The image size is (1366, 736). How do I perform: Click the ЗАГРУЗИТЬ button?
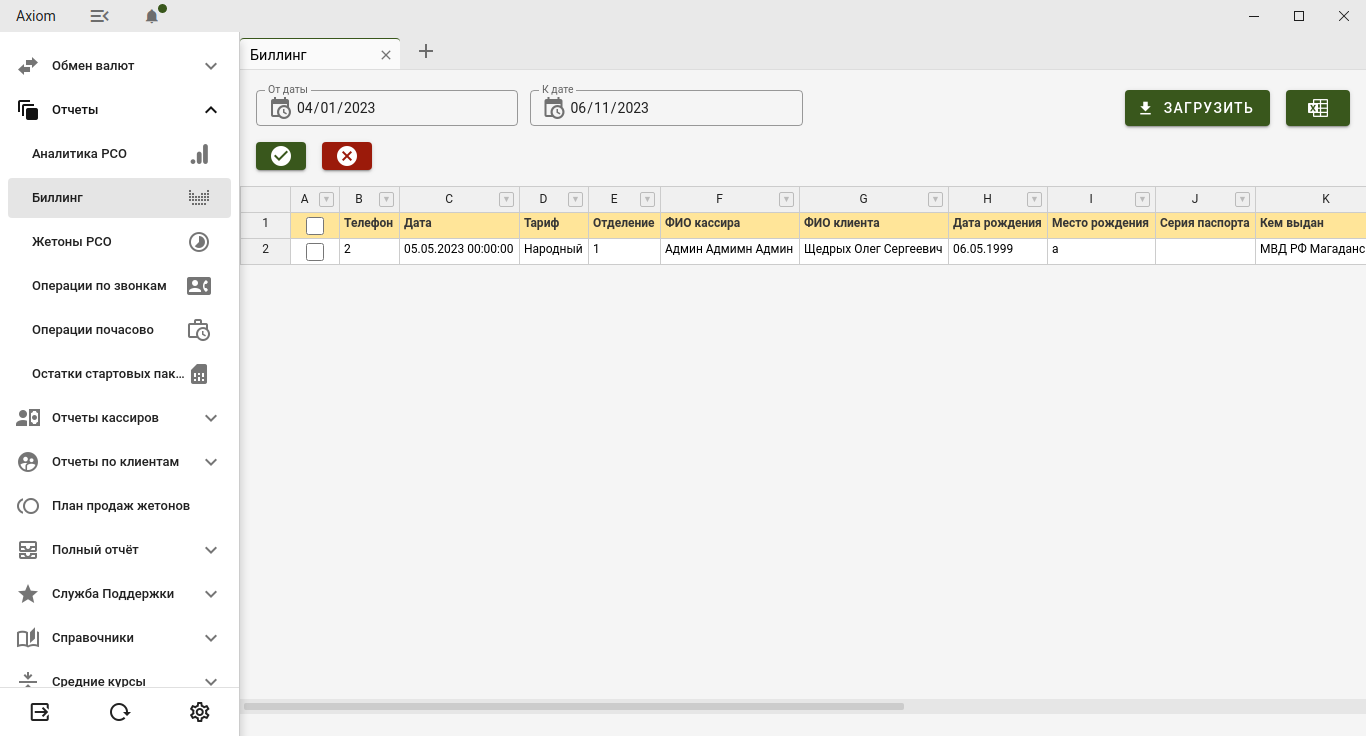[1197, 108]
